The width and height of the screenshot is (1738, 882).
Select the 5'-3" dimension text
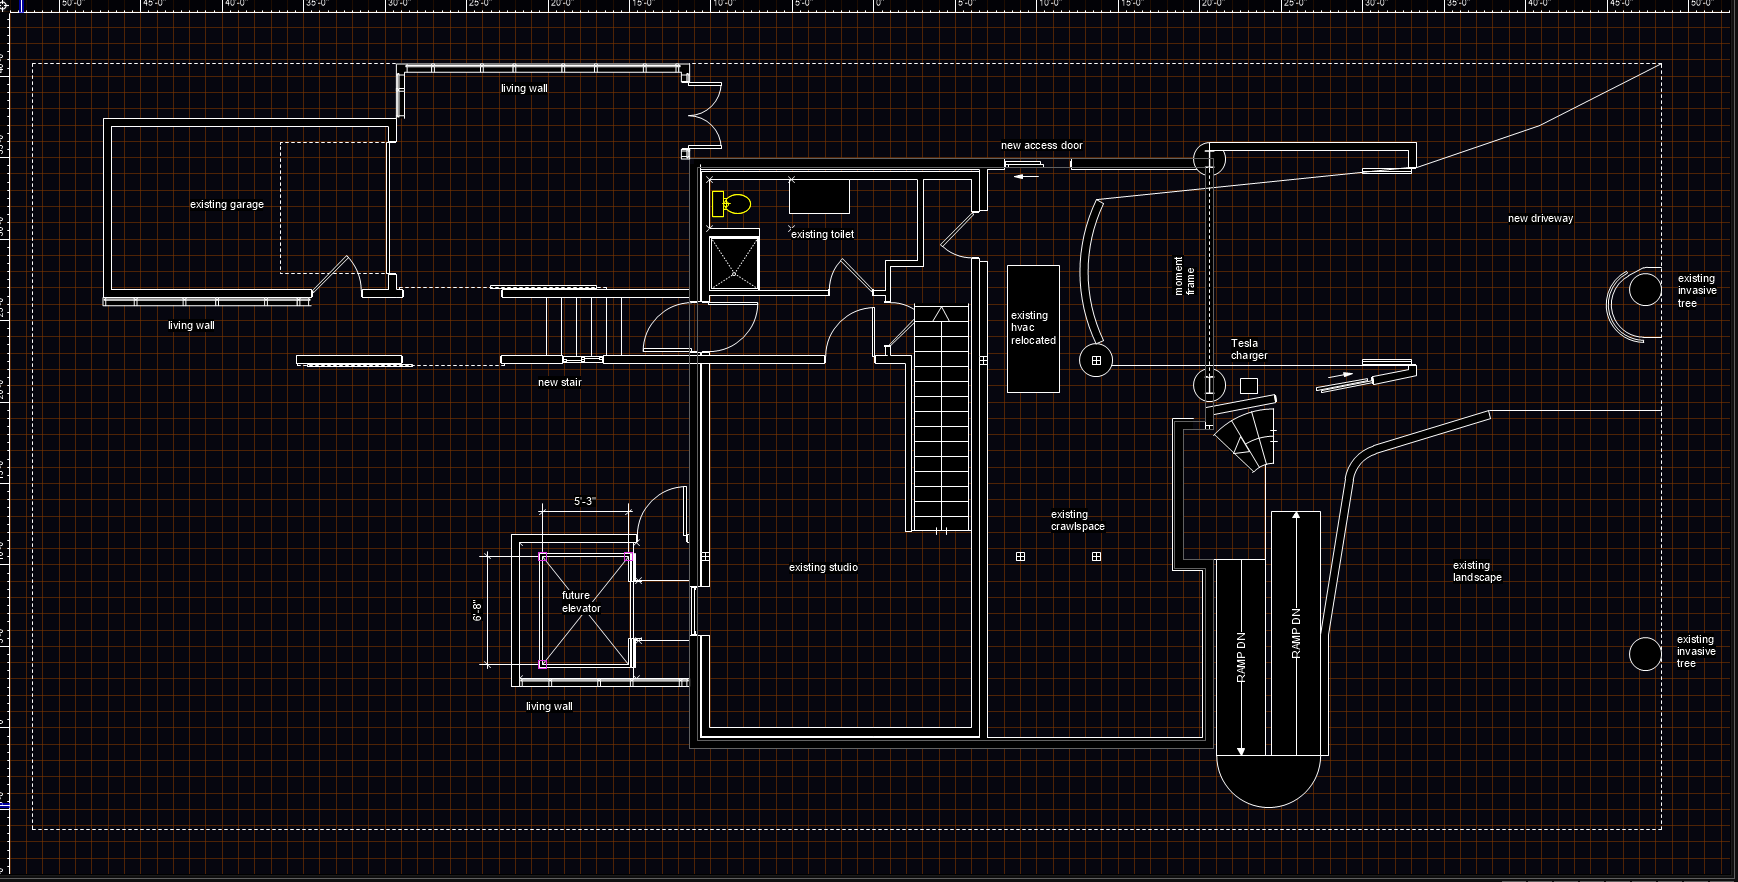[x=584, y=501]
